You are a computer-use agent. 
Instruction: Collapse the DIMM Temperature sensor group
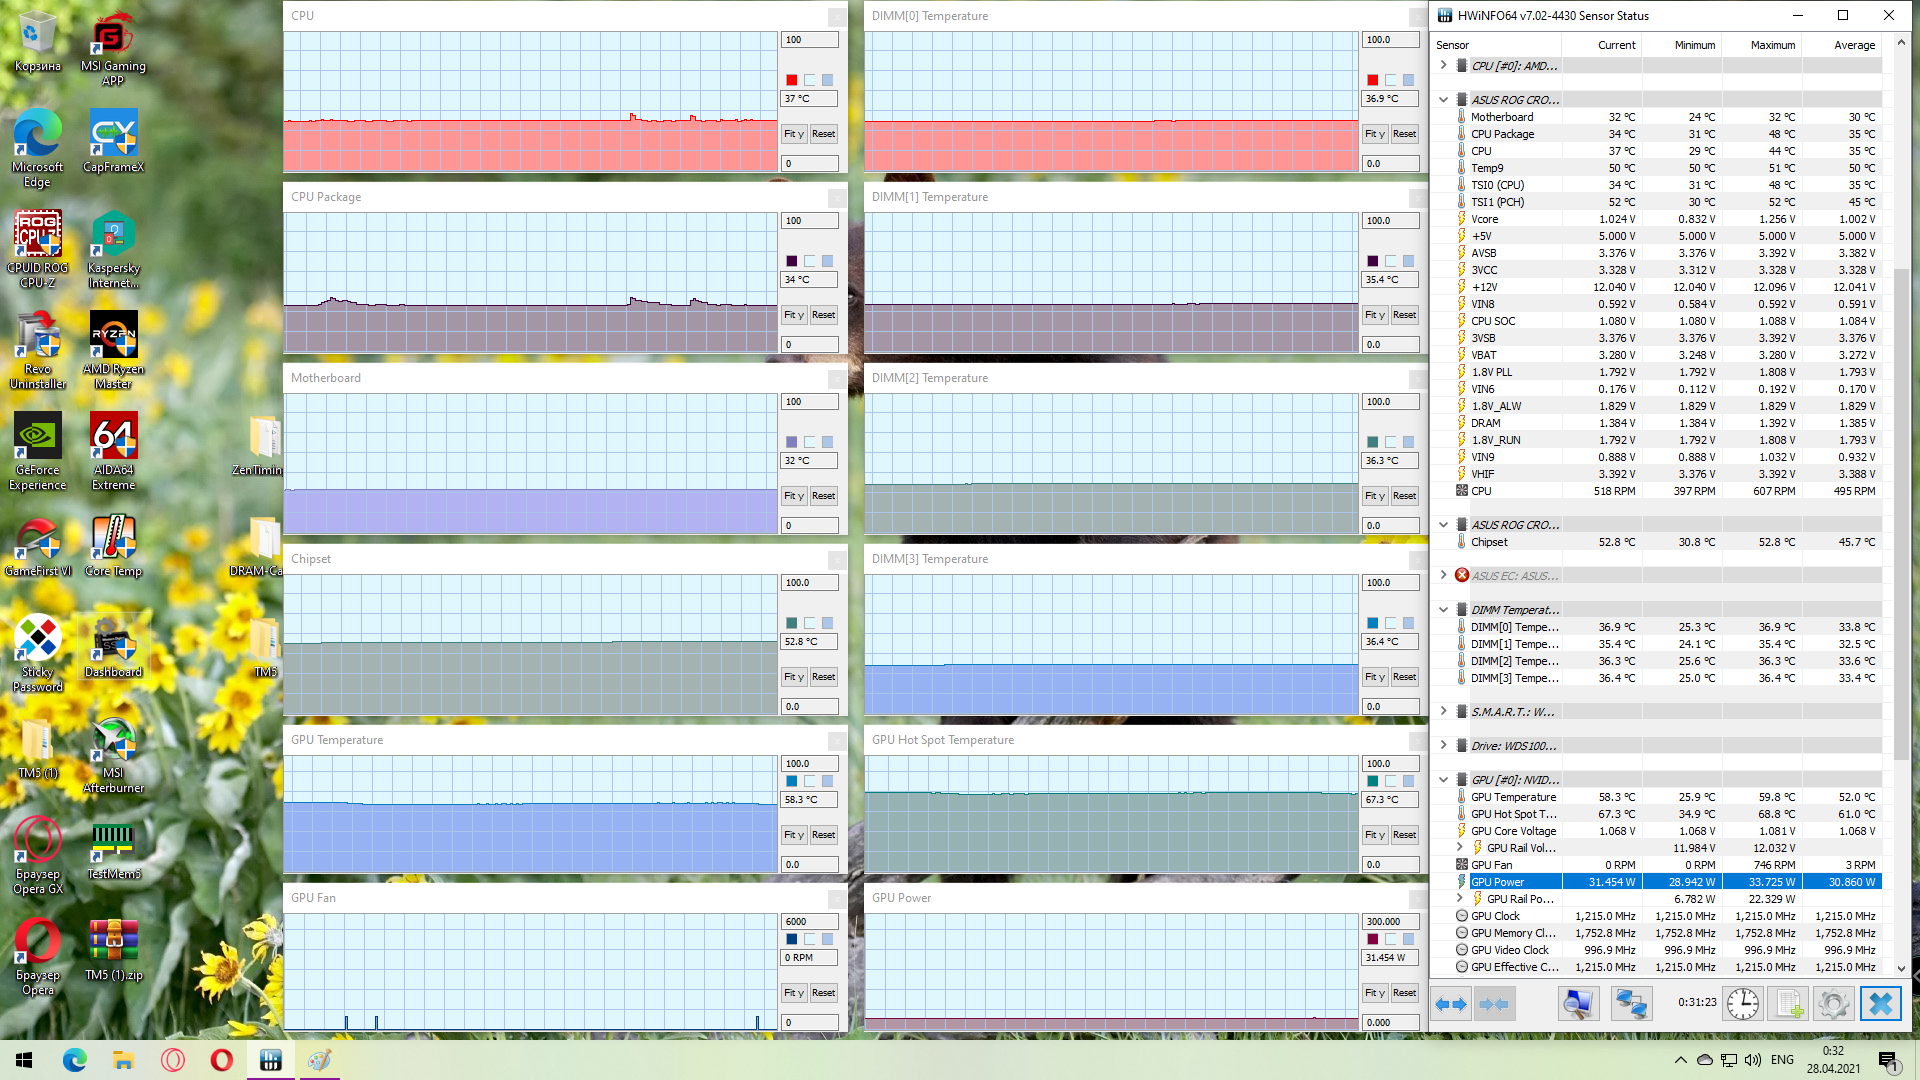[x=1443, y=610]
